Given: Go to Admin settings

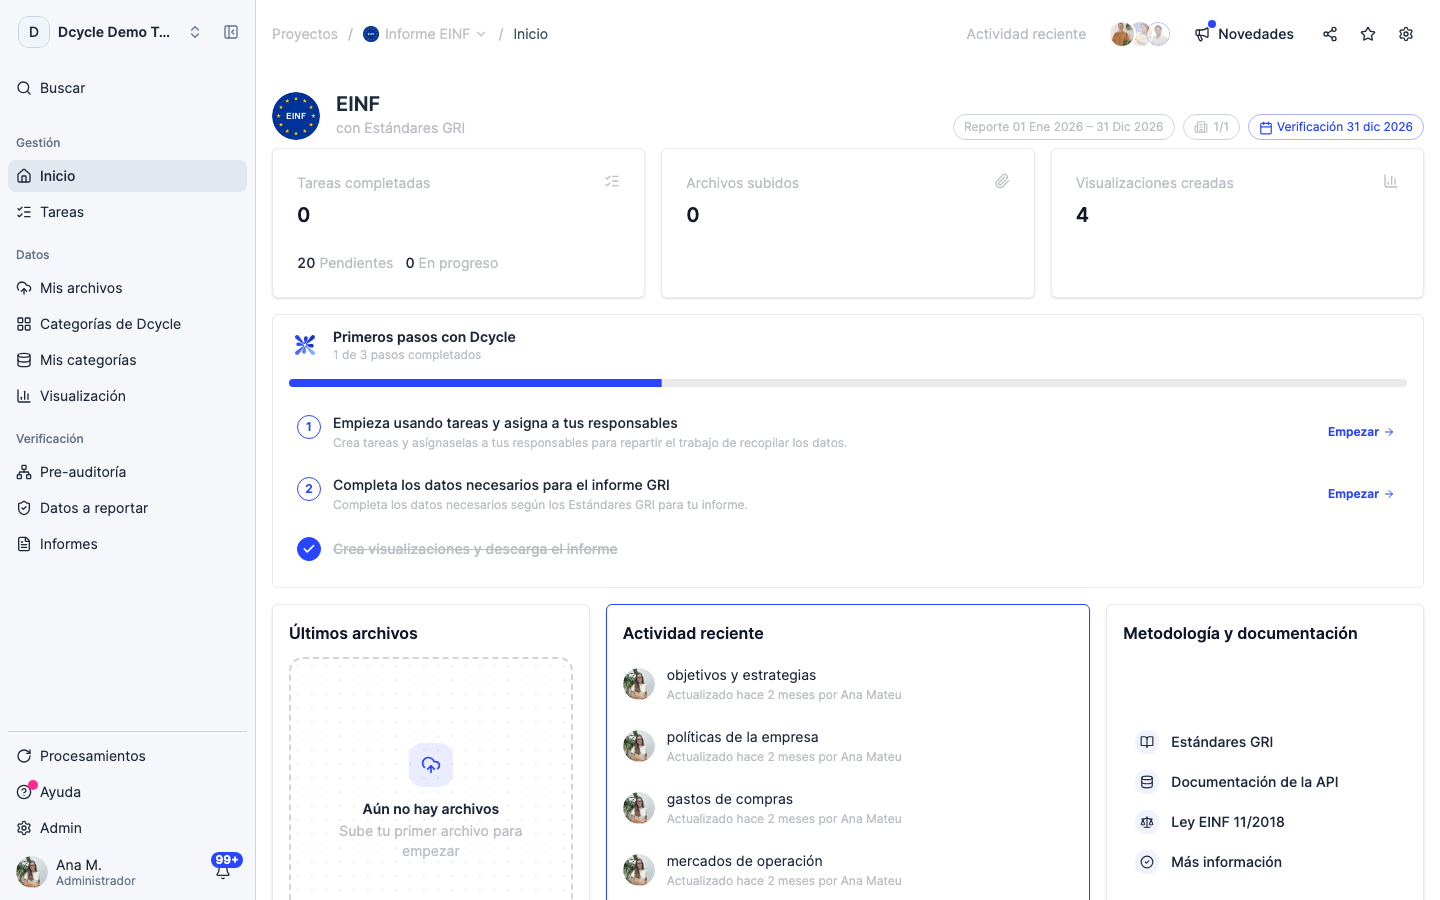Looking at the screenshot, I should coord(127,828).
